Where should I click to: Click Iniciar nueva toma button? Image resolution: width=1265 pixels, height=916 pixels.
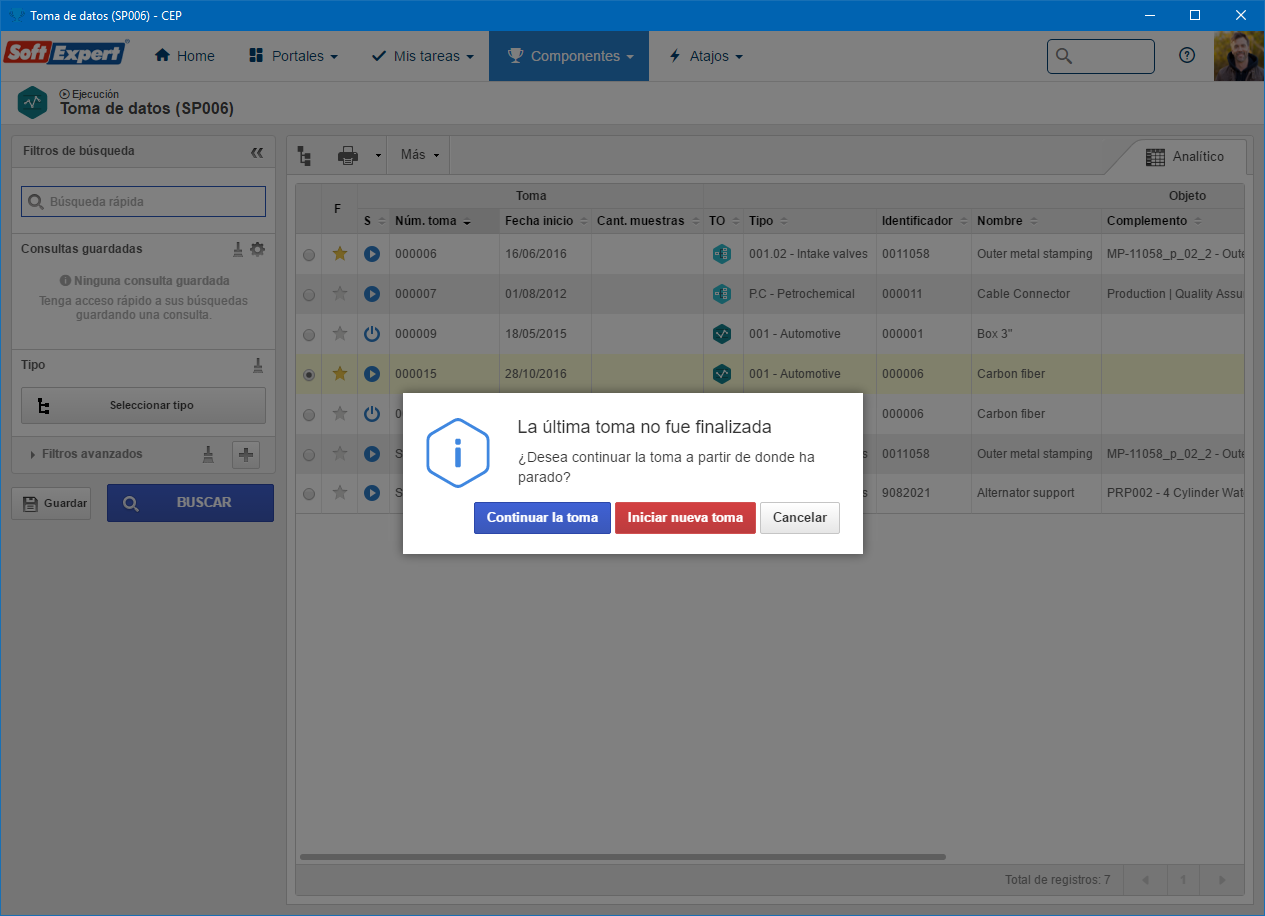(x=685, y=518)
